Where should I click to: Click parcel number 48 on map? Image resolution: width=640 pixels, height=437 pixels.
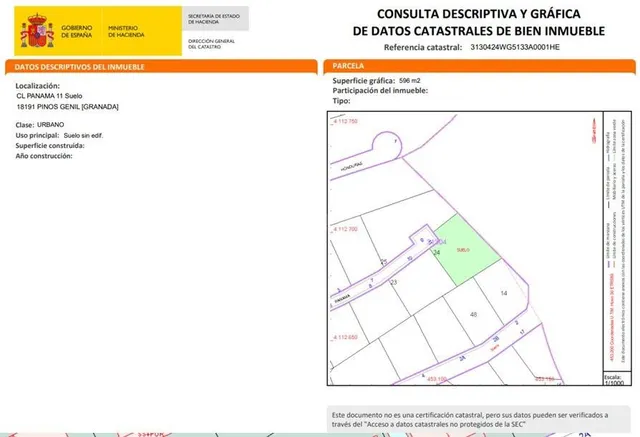[x=473, y=315]
